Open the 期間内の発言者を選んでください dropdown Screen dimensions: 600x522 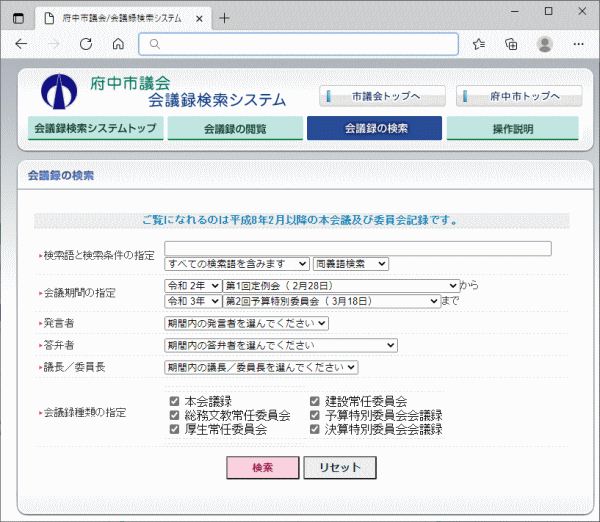coord(246,323)
